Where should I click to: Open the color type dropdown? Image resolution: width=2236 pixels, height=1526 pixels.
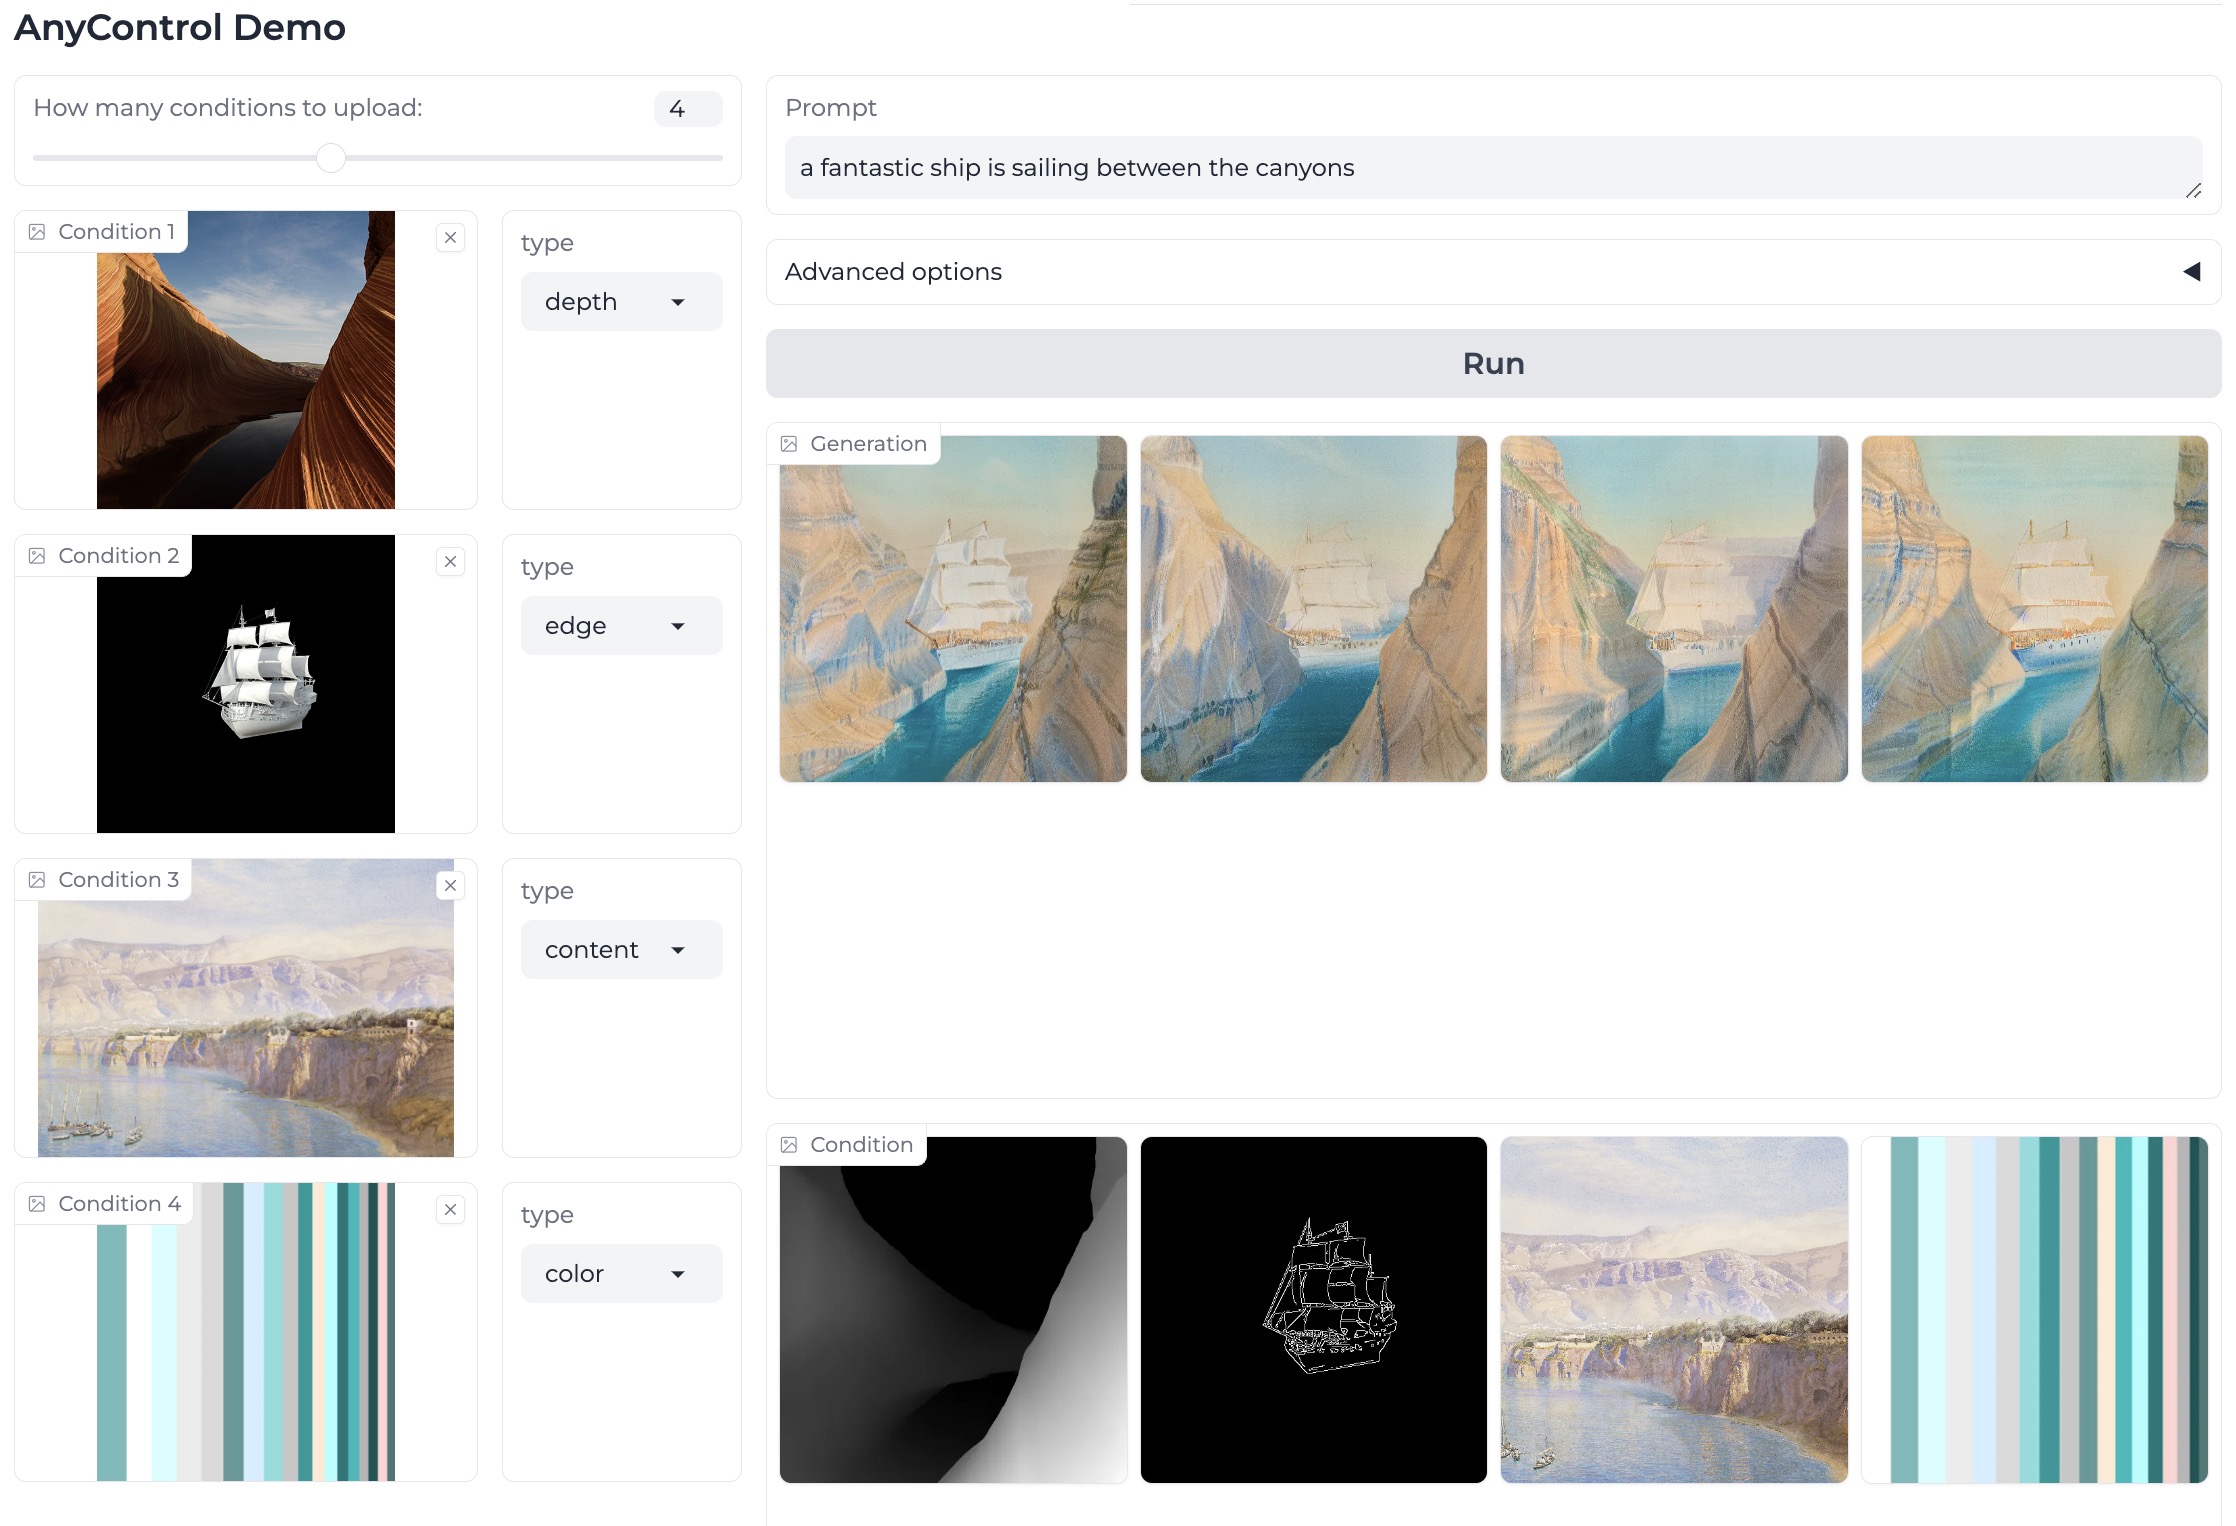(621, 1274)
